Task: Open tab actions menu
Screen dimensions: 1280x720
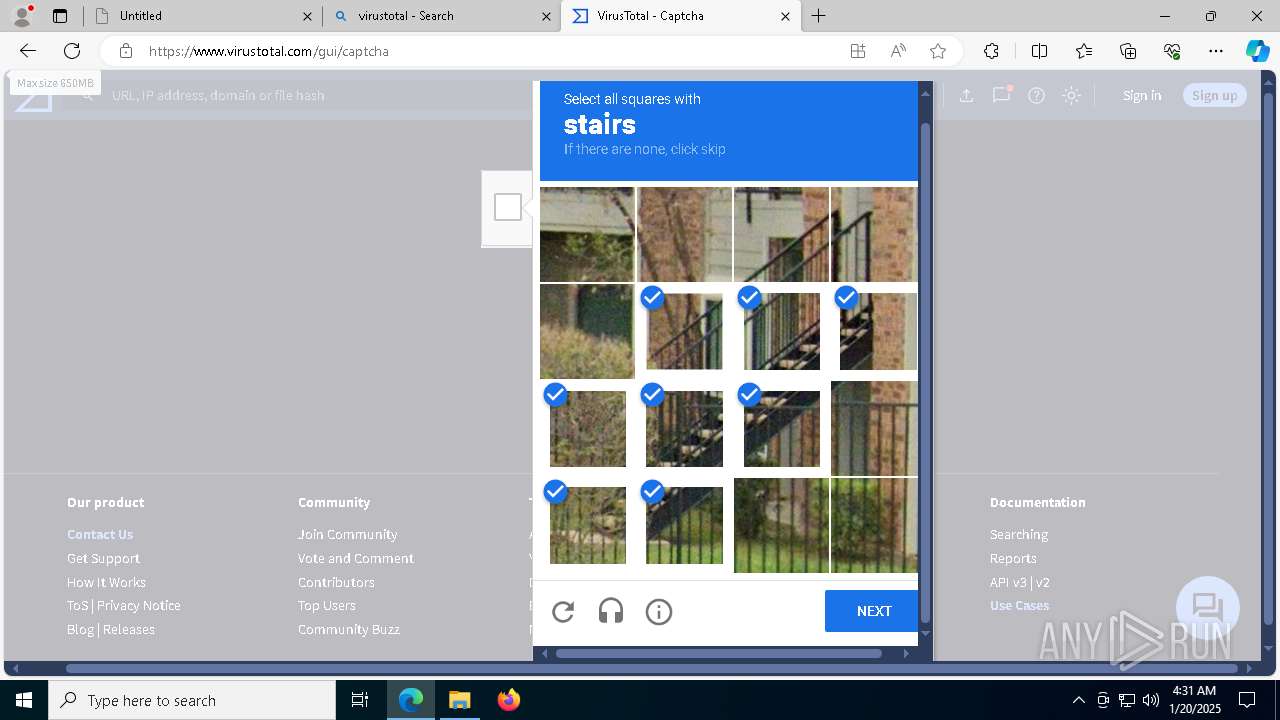Action: click(x=60, y=16)
